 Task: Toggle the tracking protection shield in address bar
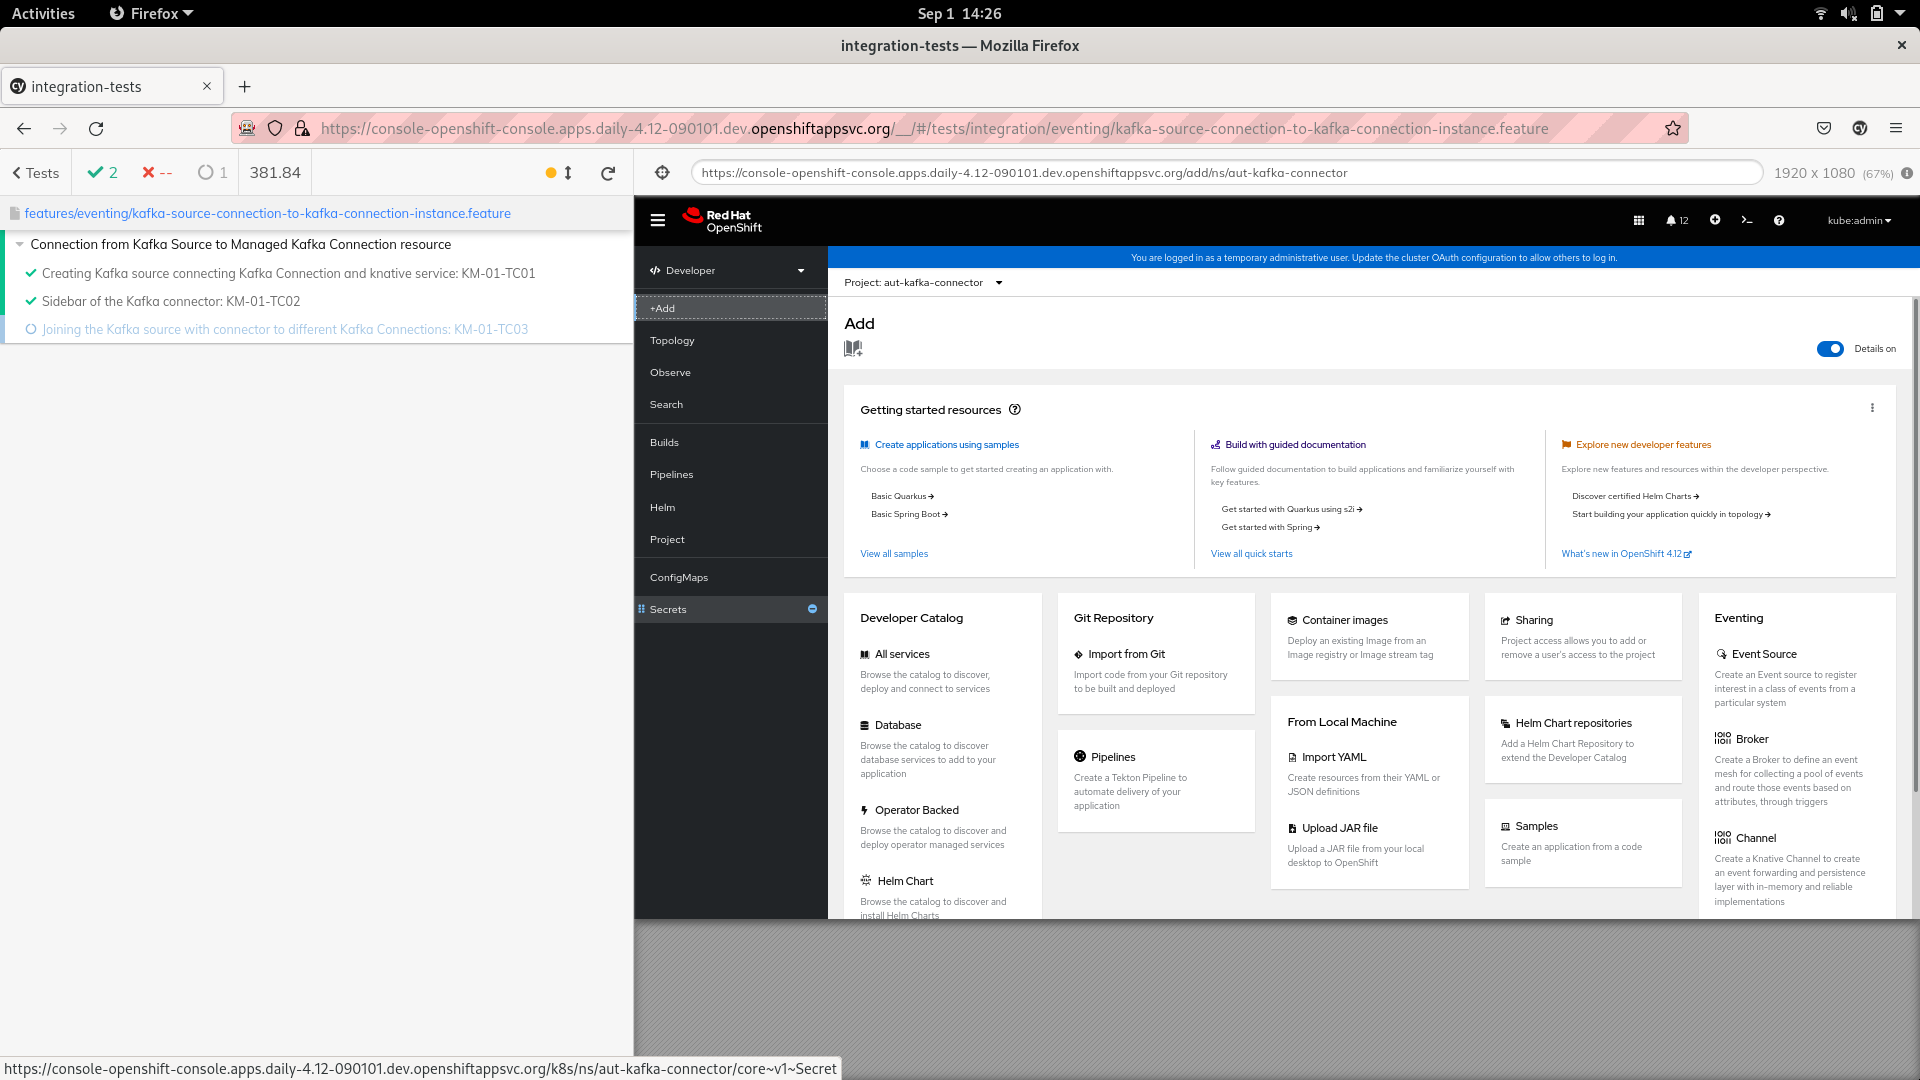pyautogui.click(x=275, y=128)
